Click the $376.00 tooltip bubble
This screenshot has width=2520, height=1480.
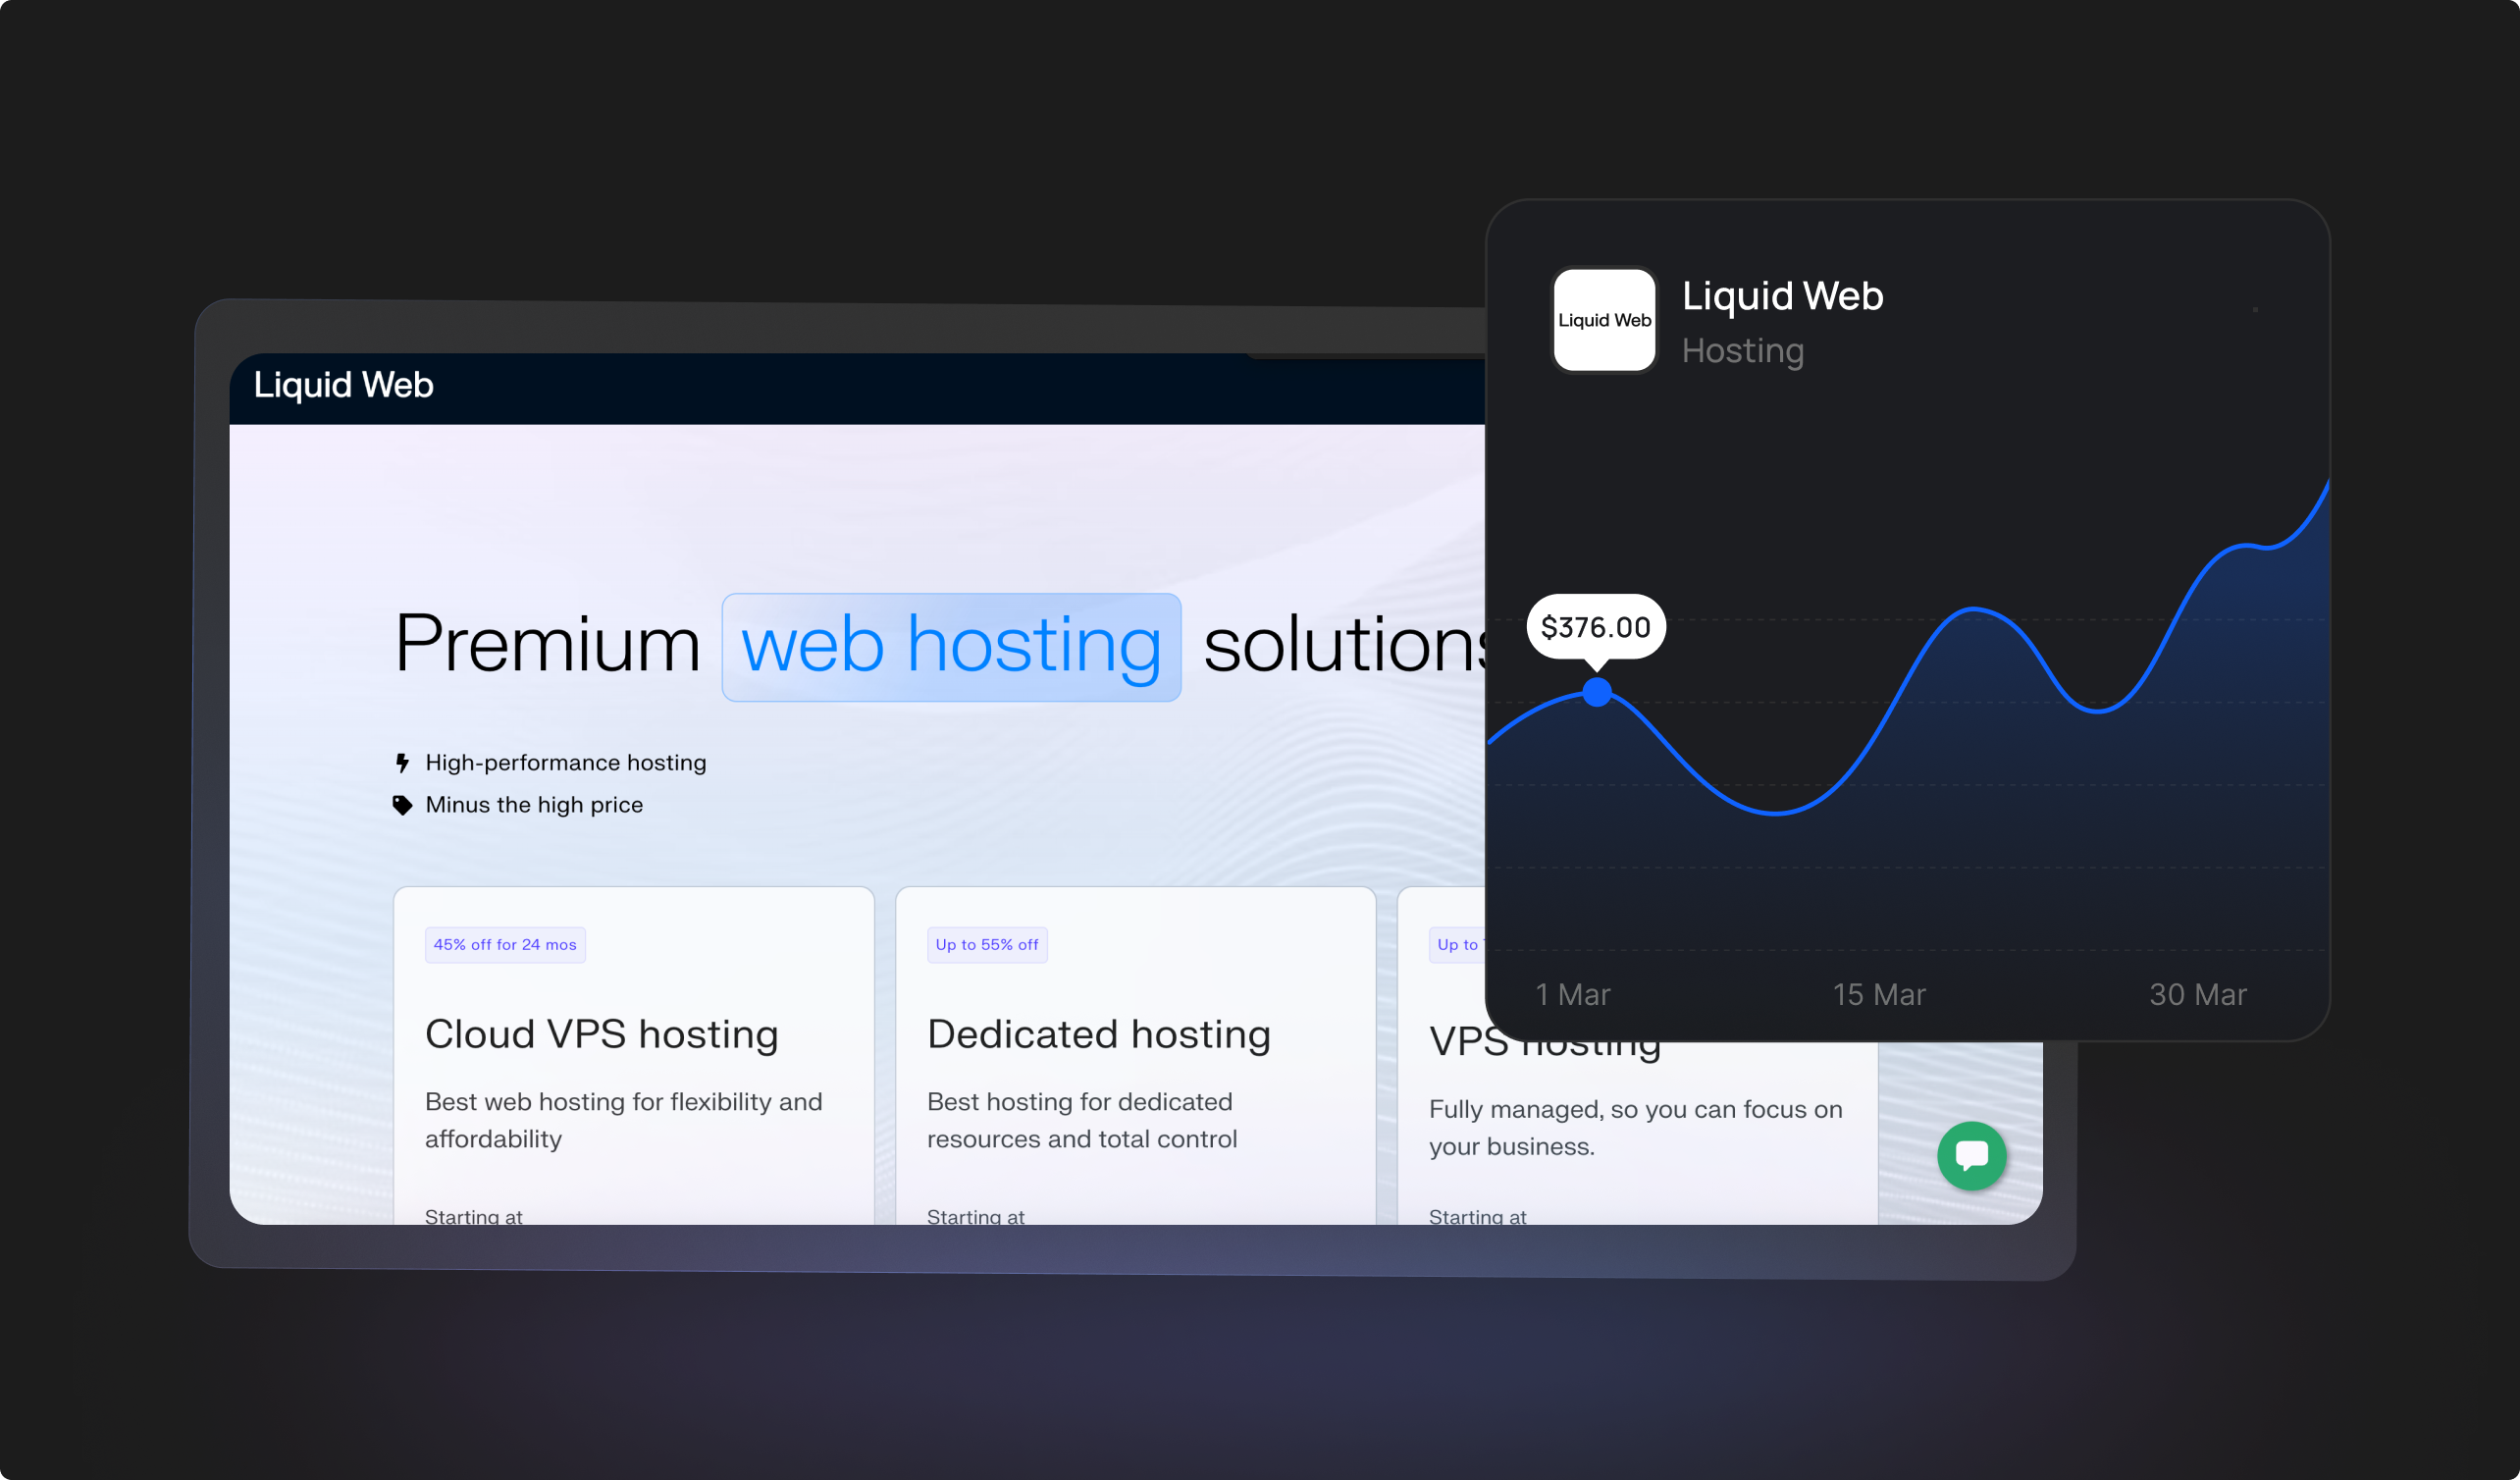tap(1596, 627)
